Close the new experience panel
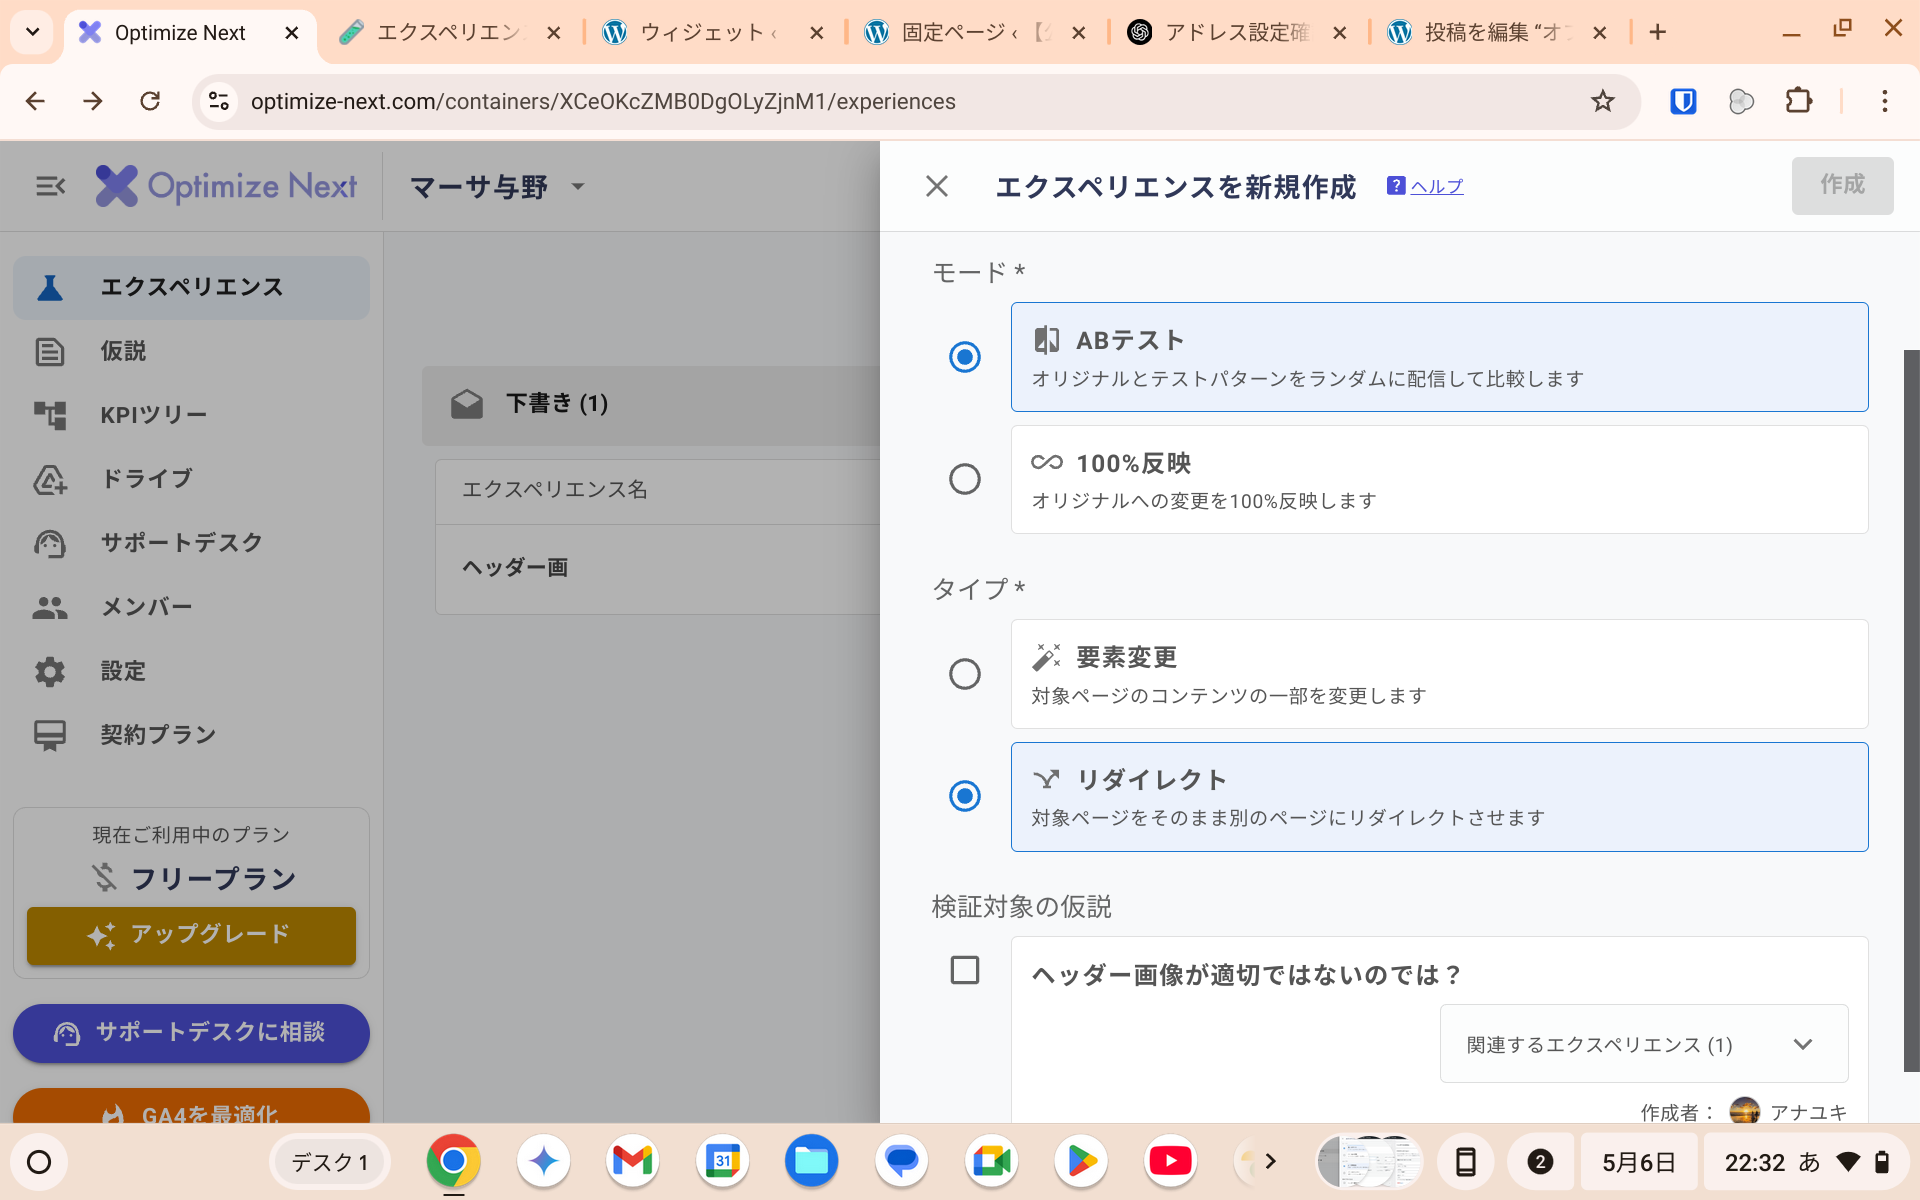 (937, 186)
